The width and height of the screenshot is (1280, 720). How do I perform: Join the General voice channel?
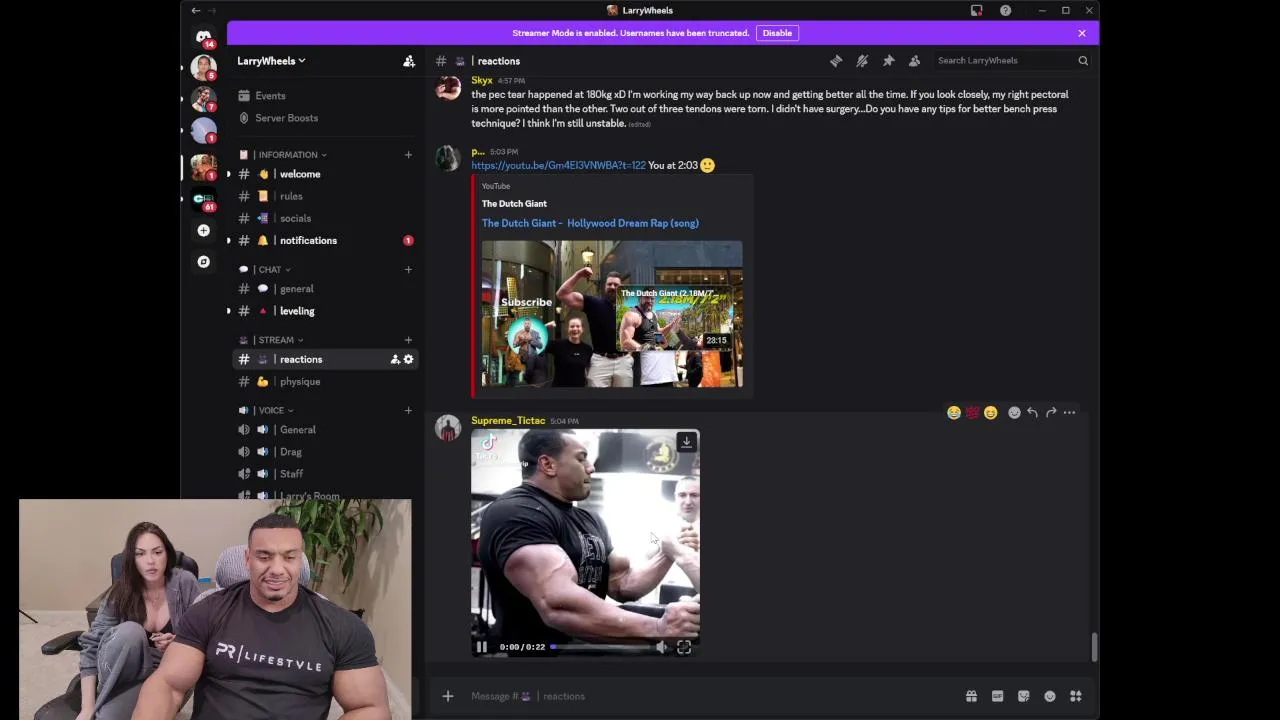pos(325,430)
